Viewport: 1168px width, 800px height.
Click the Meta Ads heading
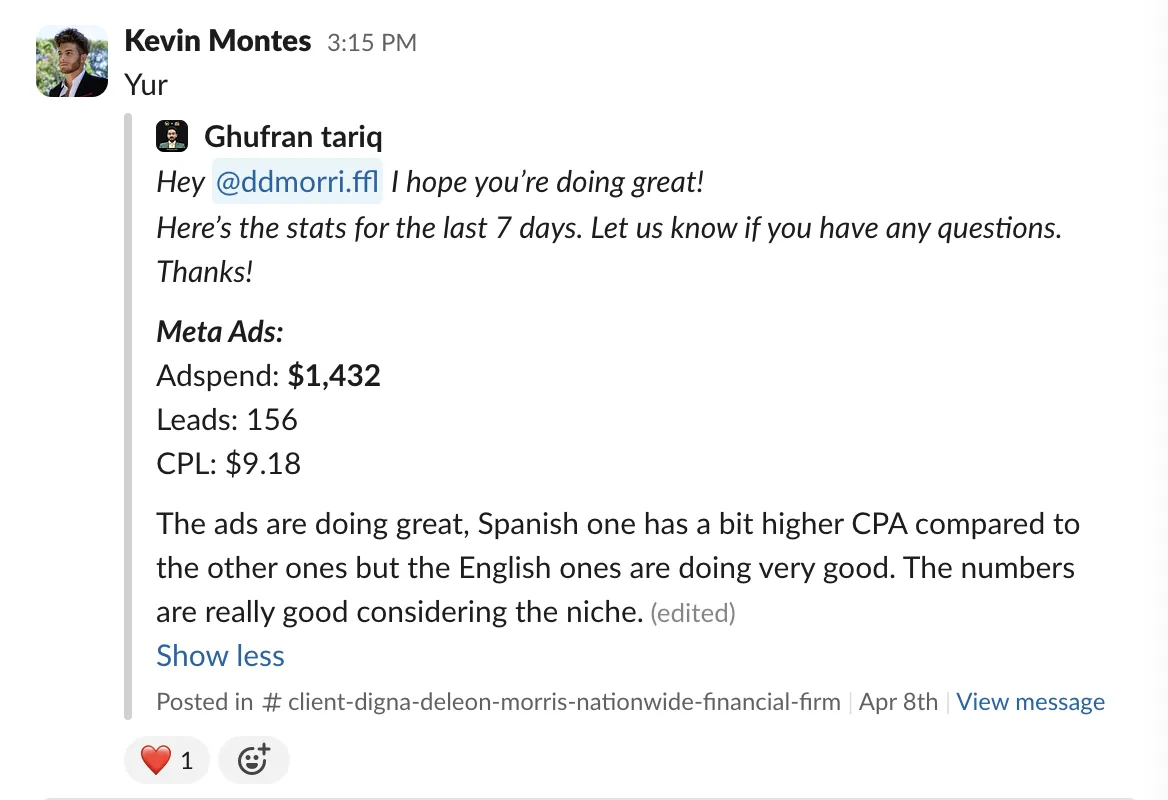coord(220,331)
